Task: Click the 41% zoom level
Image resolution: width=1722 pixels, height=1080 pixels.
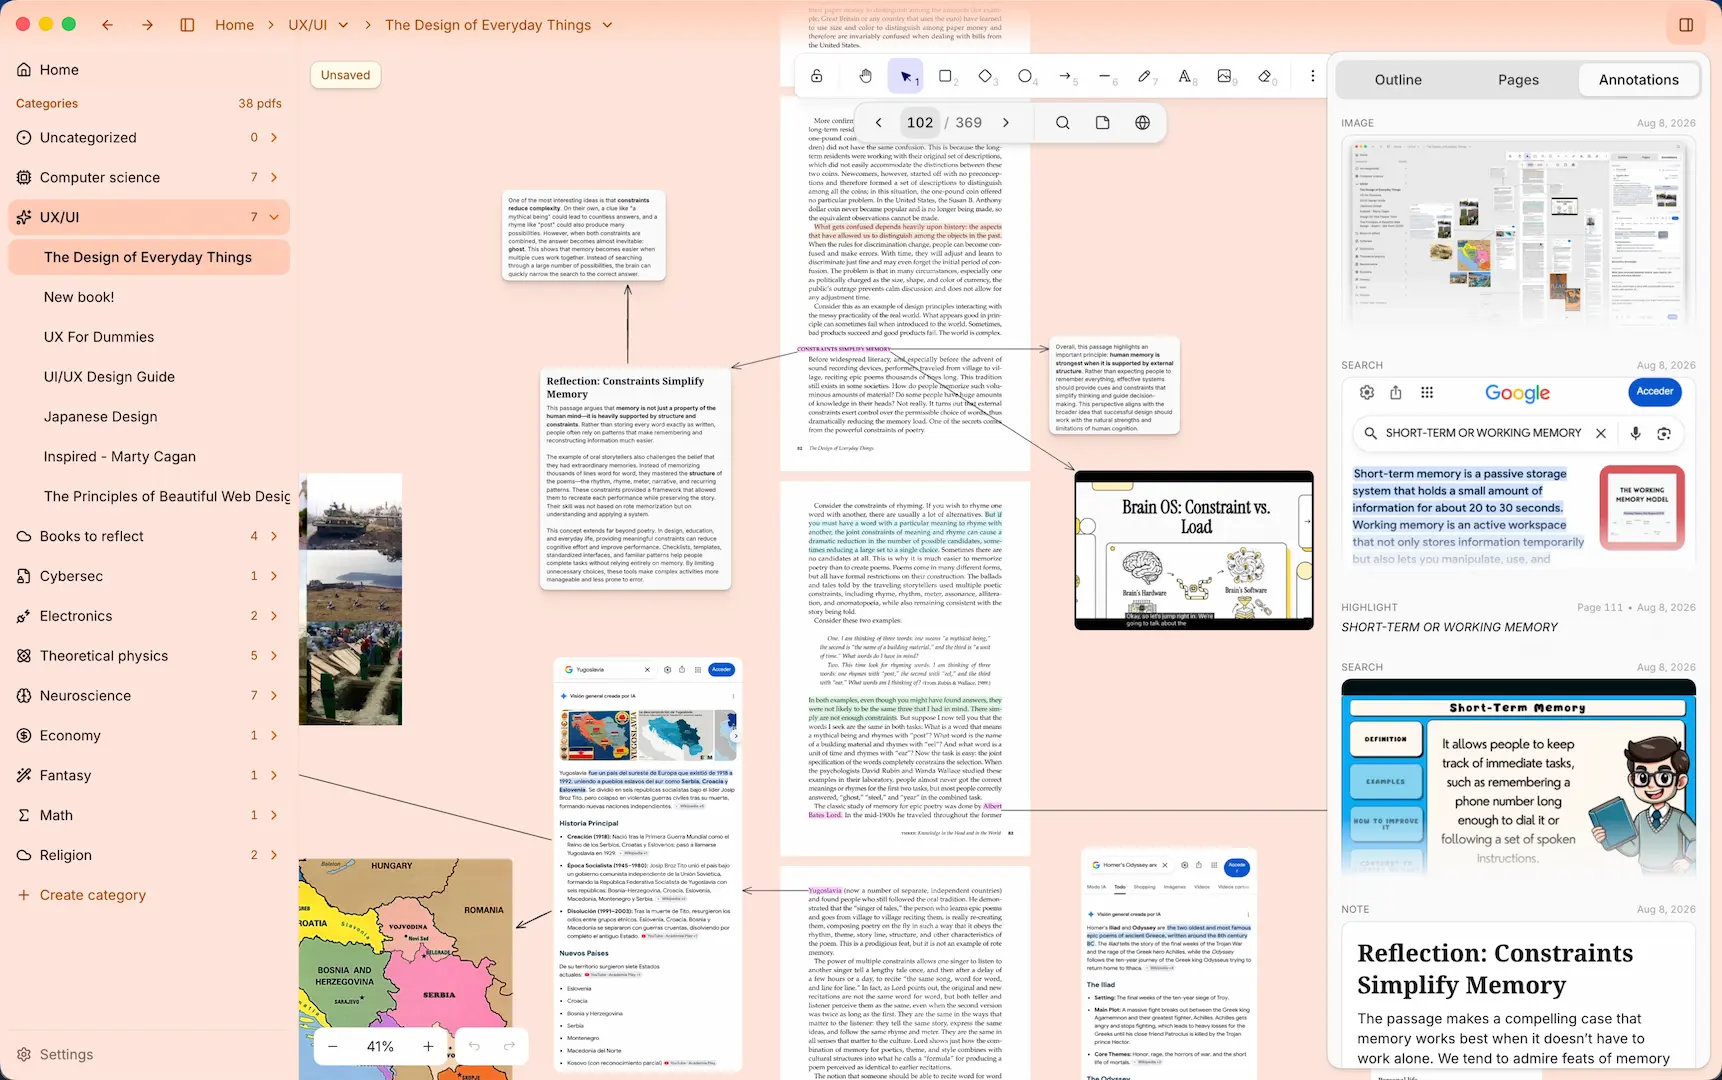Action: (x=380, y=1046)
